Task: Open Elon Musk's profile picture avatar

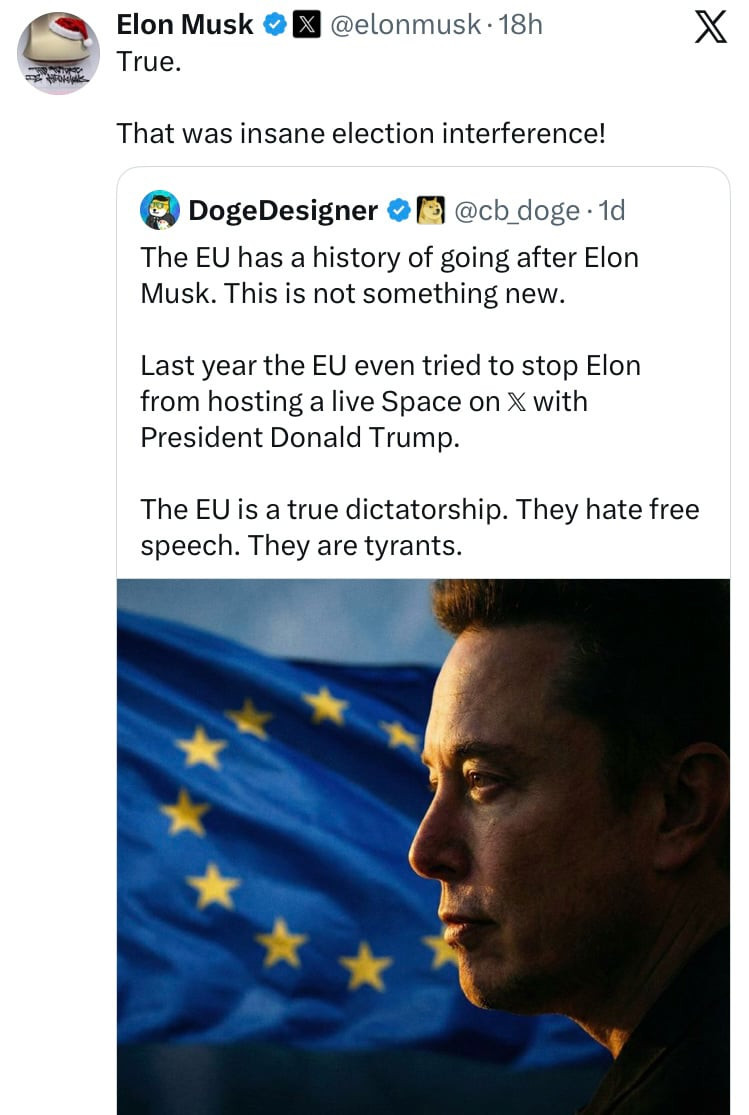Action: tap(58, 54)
